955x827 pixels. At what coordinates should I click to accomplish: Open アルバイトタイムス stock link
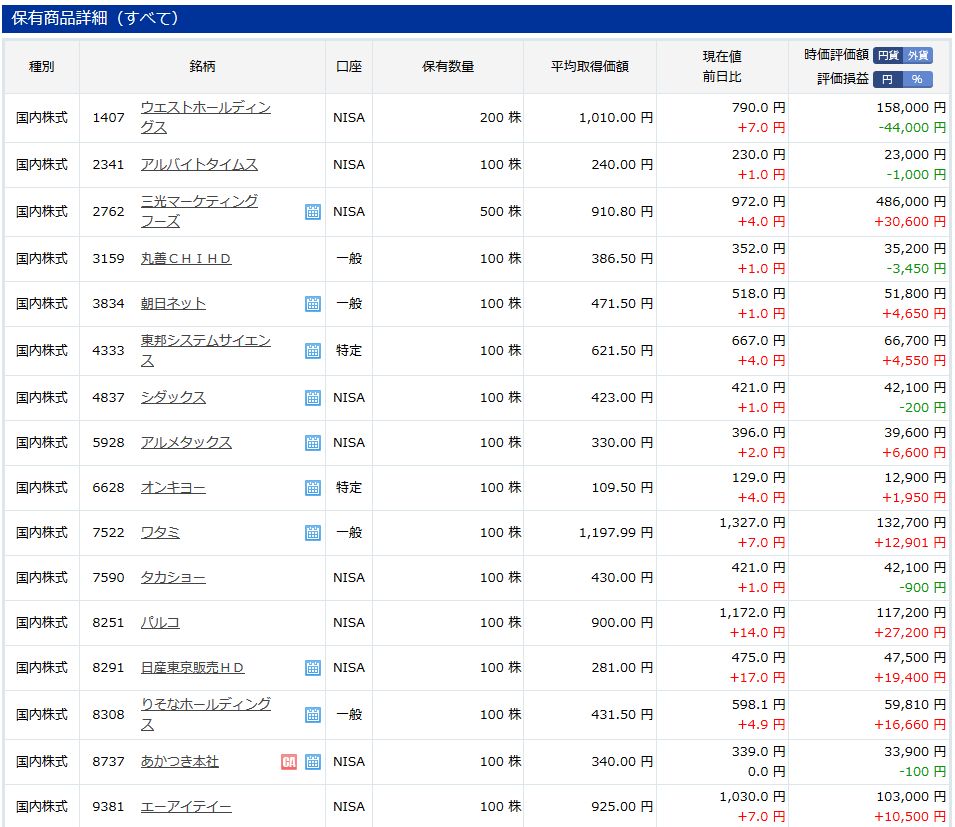point(199,164)
